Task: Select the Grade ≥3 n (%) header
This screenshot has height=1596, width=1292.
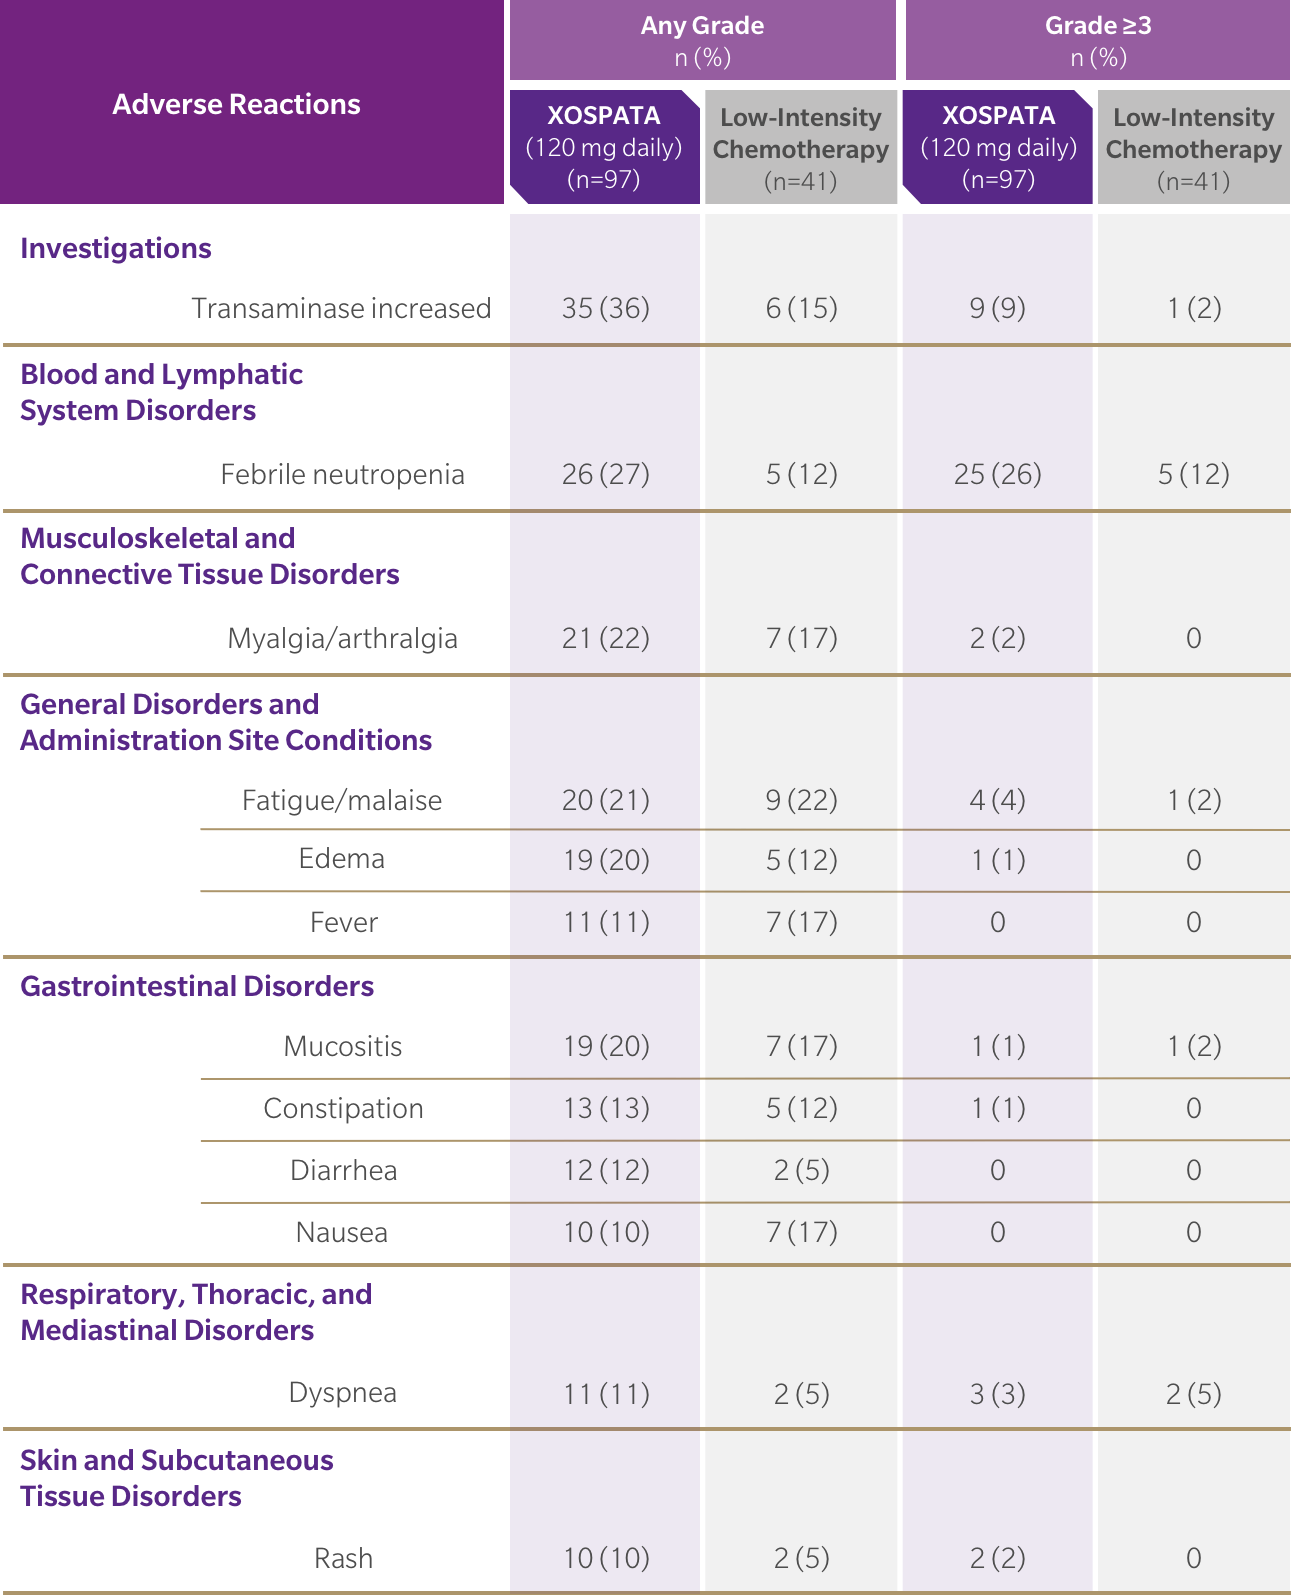Action: point(1098,41)
